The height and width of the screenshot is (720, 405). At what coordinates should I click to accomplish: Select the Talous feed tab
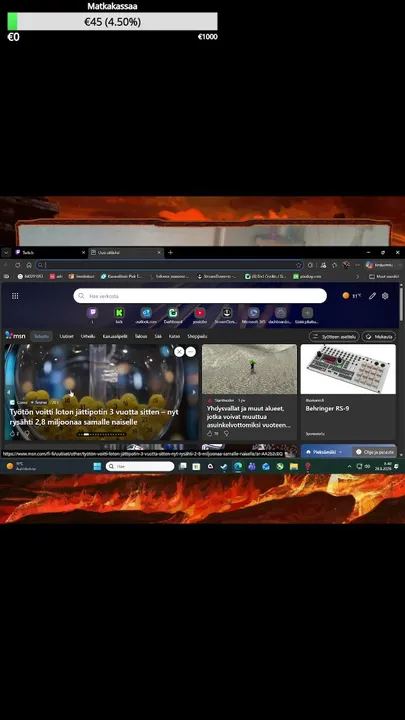pyautogui.click(x=141, y=337)
